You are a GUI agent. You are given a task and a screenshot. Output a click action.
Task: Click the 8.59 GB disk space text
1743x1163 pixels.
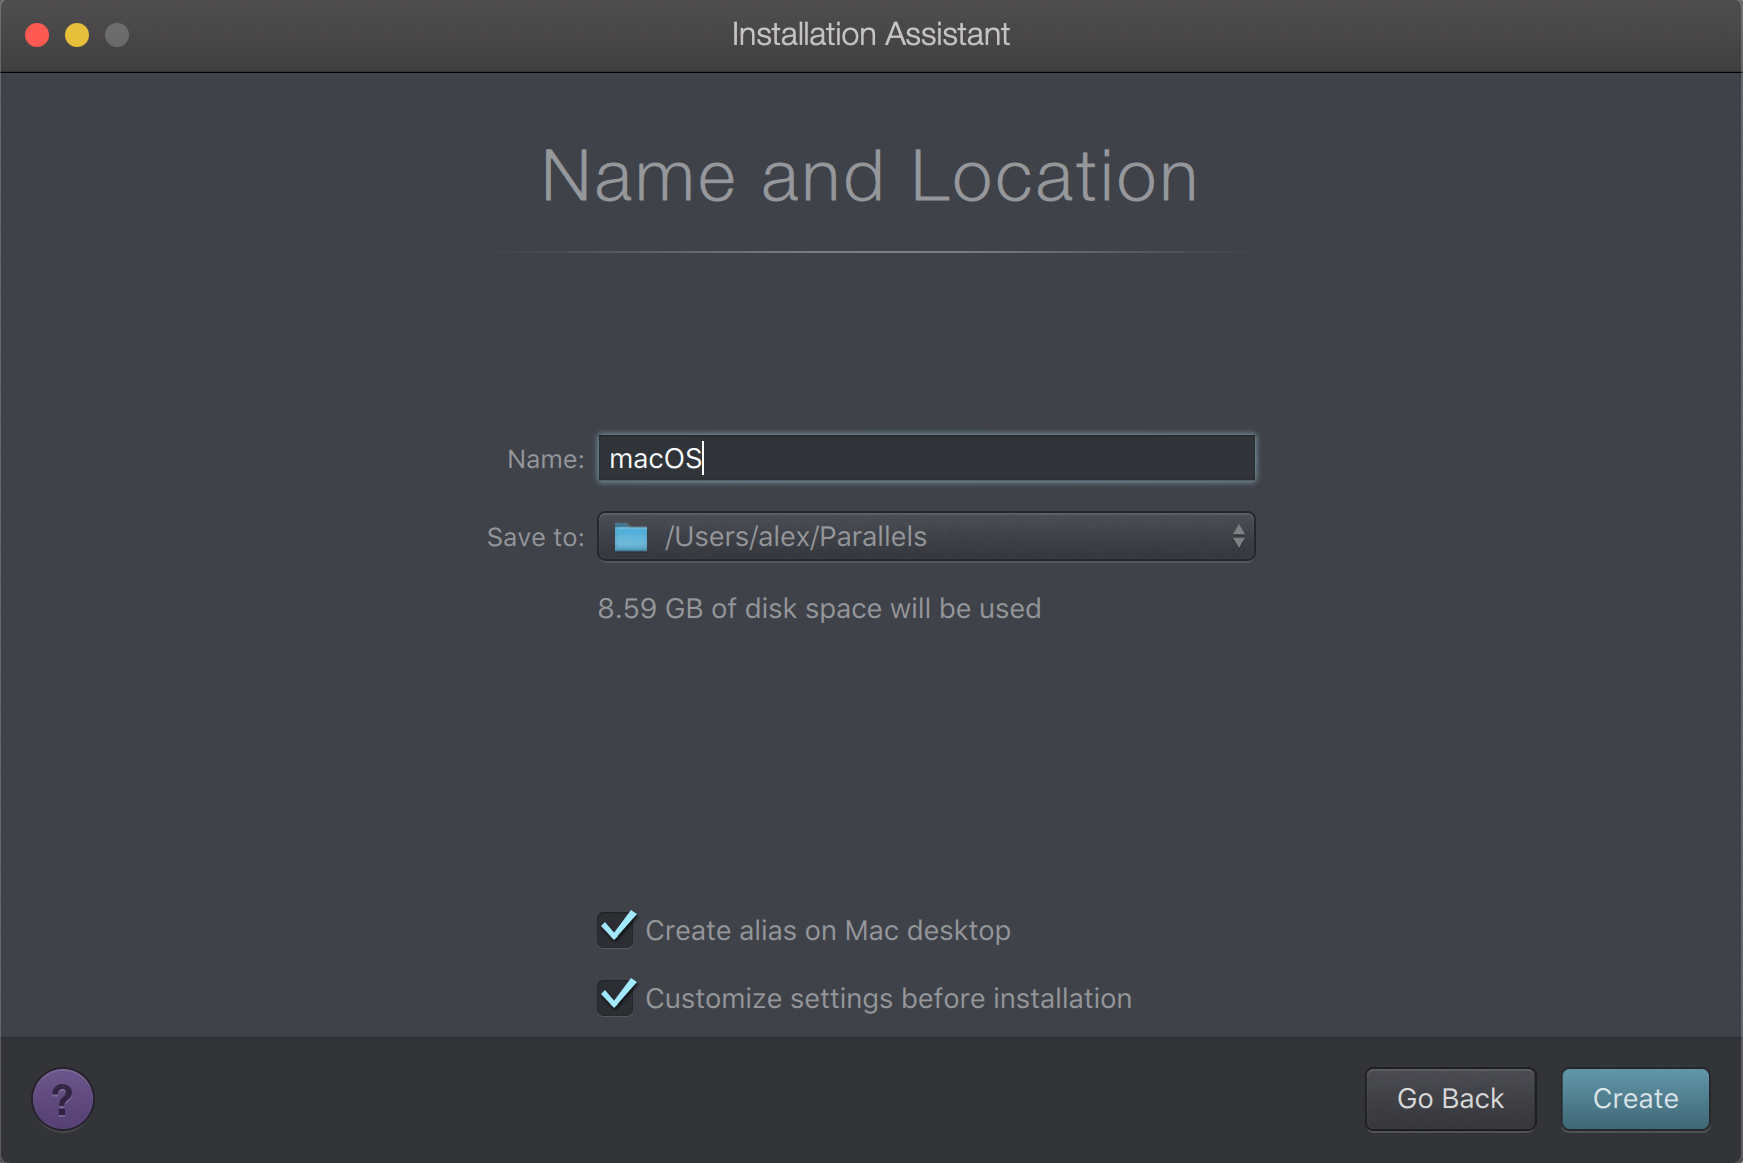tap(819, 609)
